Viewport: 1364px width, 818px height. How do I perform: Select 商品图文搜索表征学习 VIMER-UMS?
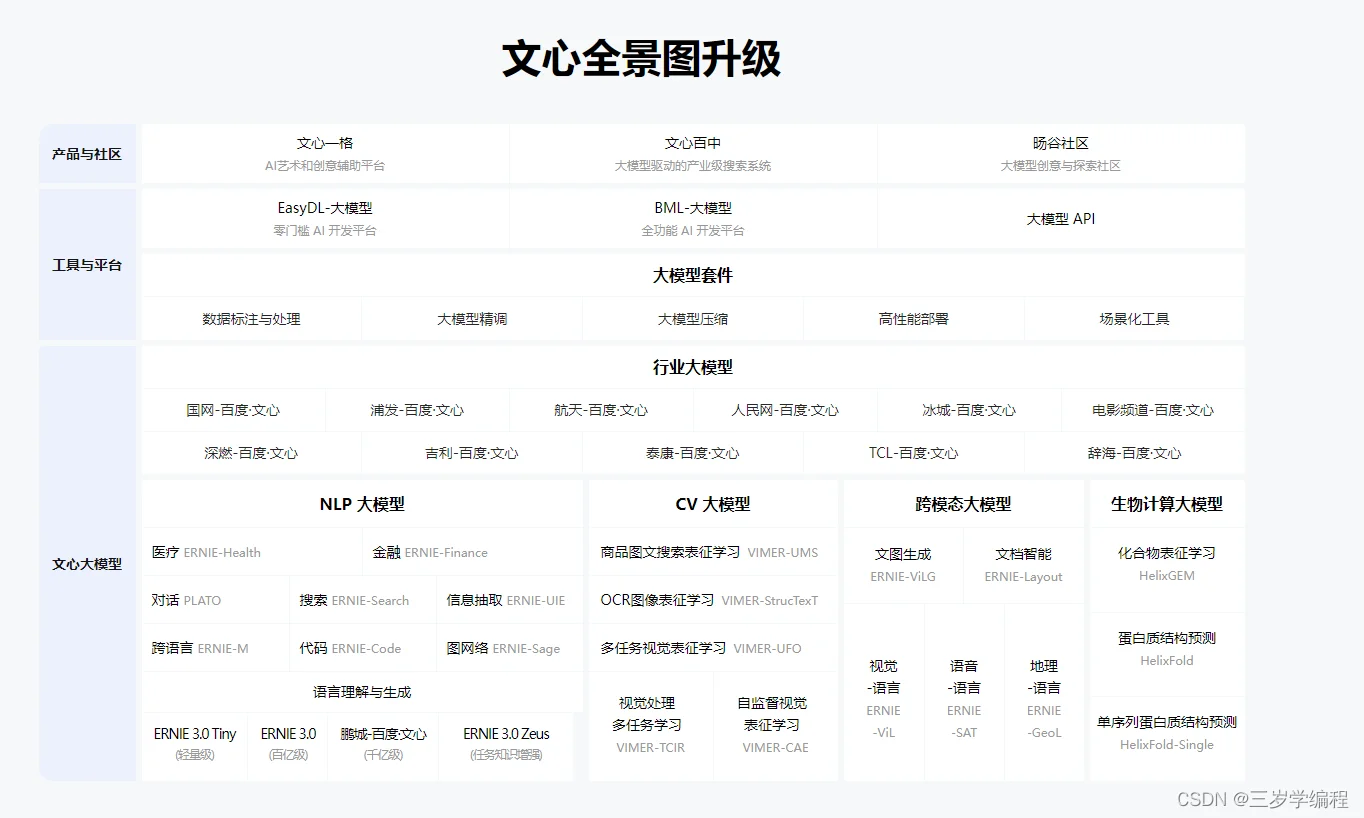pyautogui.click(x=713, y=552)
